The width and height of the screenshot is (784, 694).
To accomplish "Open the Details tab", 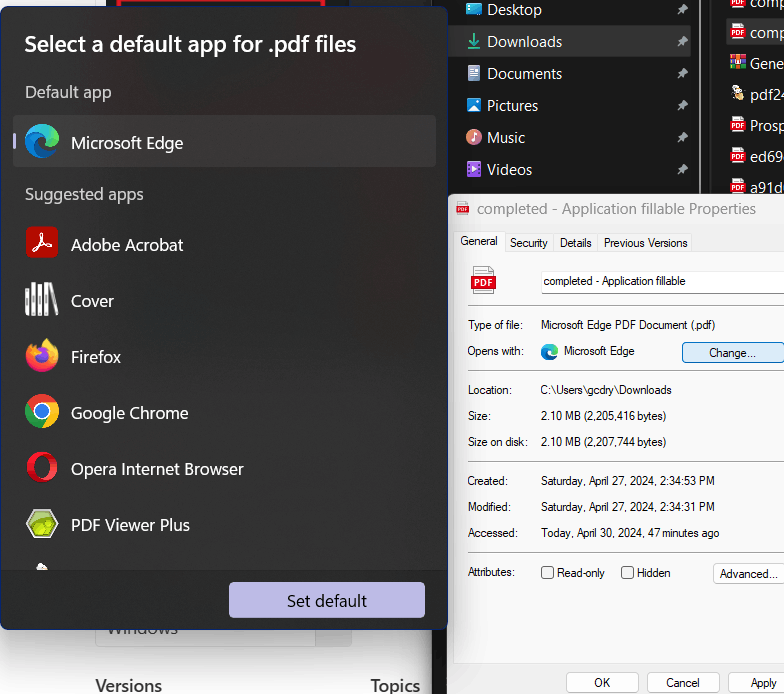I will tap(576, 243).
